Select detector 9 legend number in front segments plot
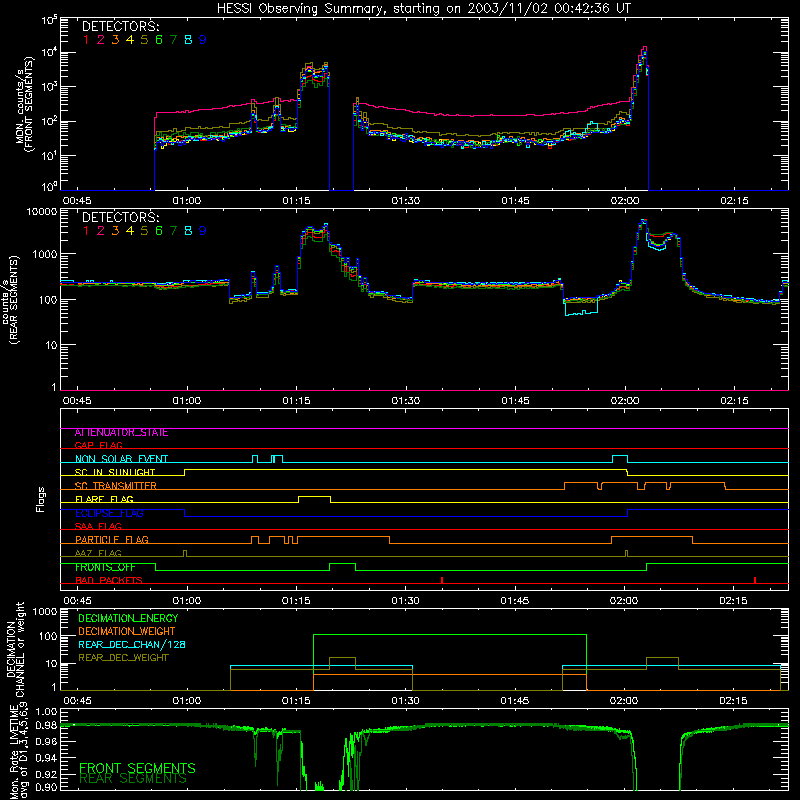Screen dimensions: 800x800 pyautogui.click(x=203, y=40)
